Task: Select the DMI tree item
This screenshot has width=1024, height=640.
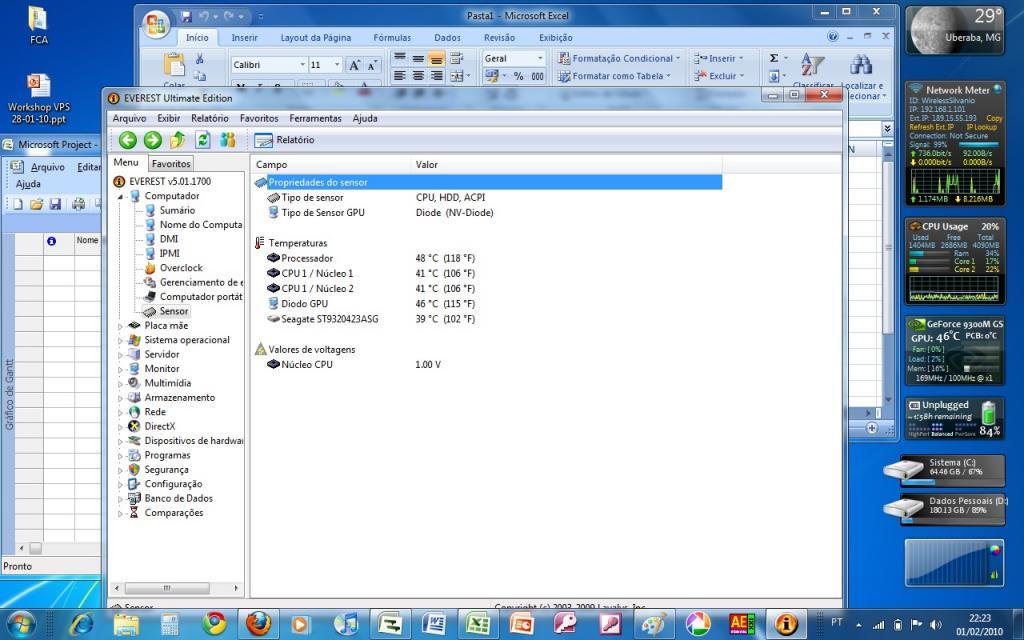Action: tap(168, 239)
